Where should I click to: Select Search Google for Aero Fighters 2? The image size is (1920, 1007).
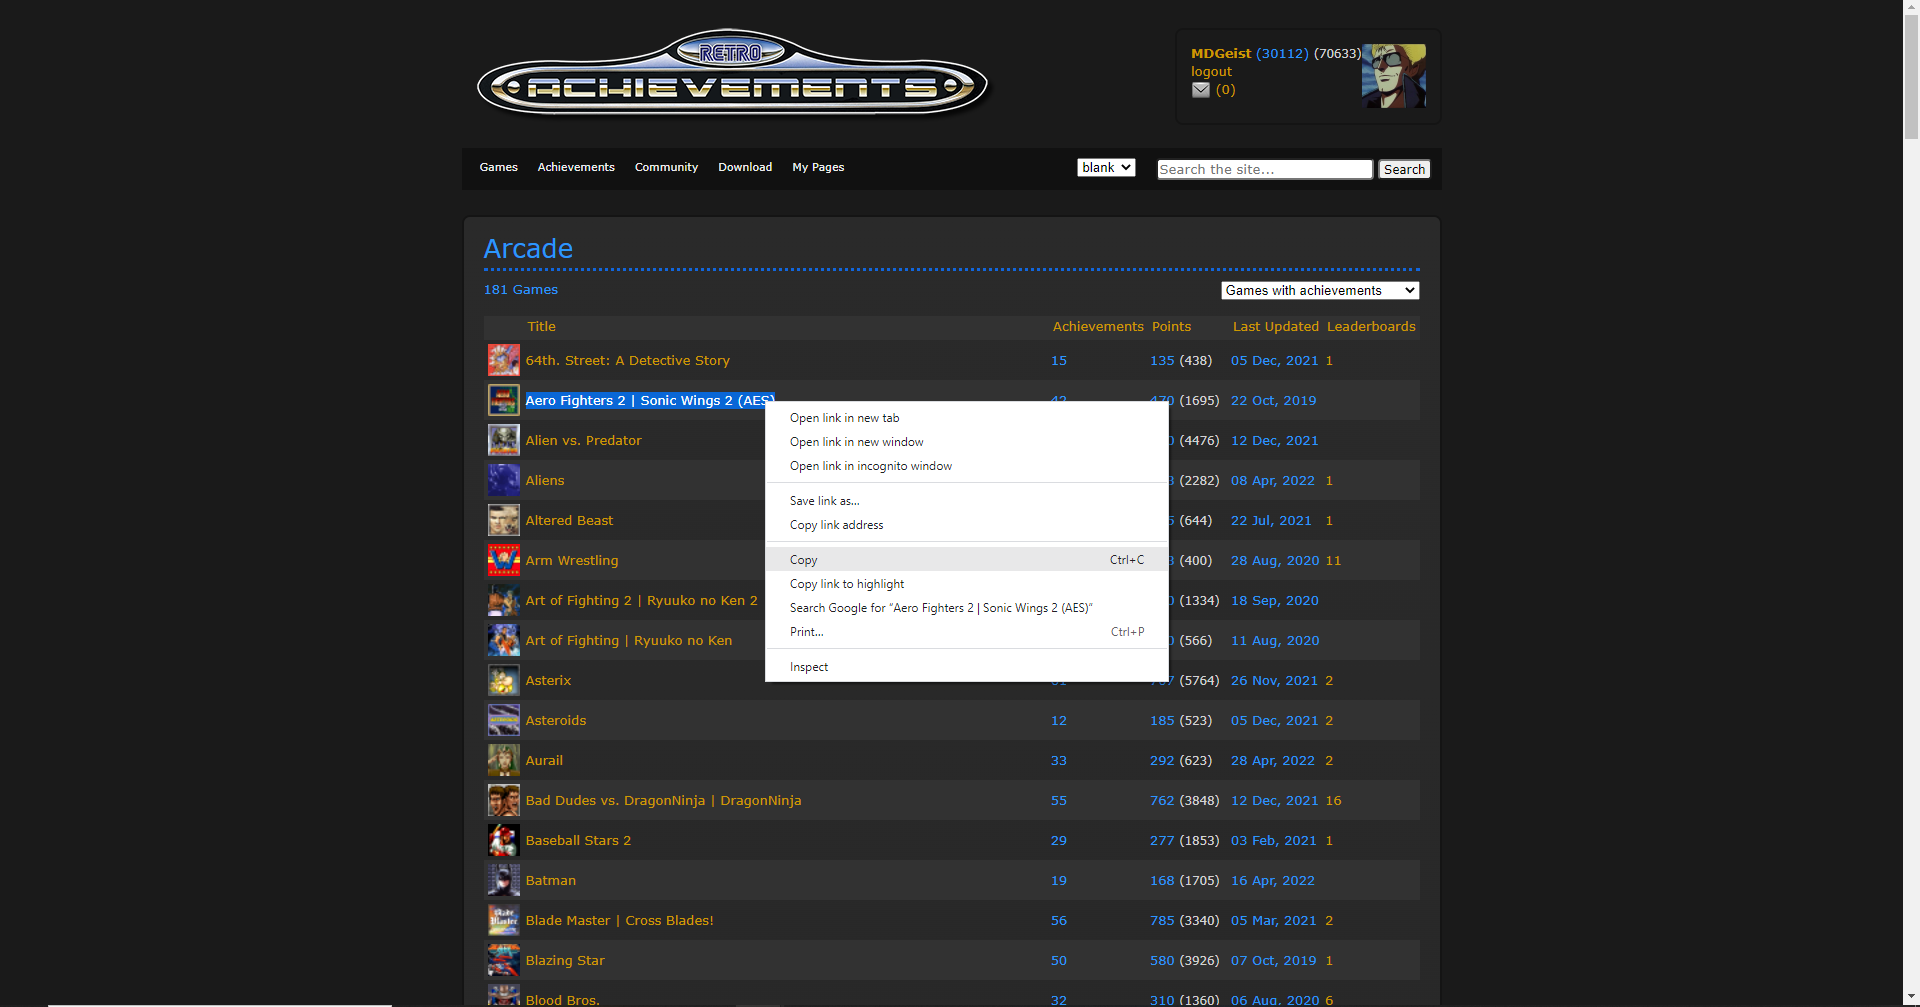[967, 608]
